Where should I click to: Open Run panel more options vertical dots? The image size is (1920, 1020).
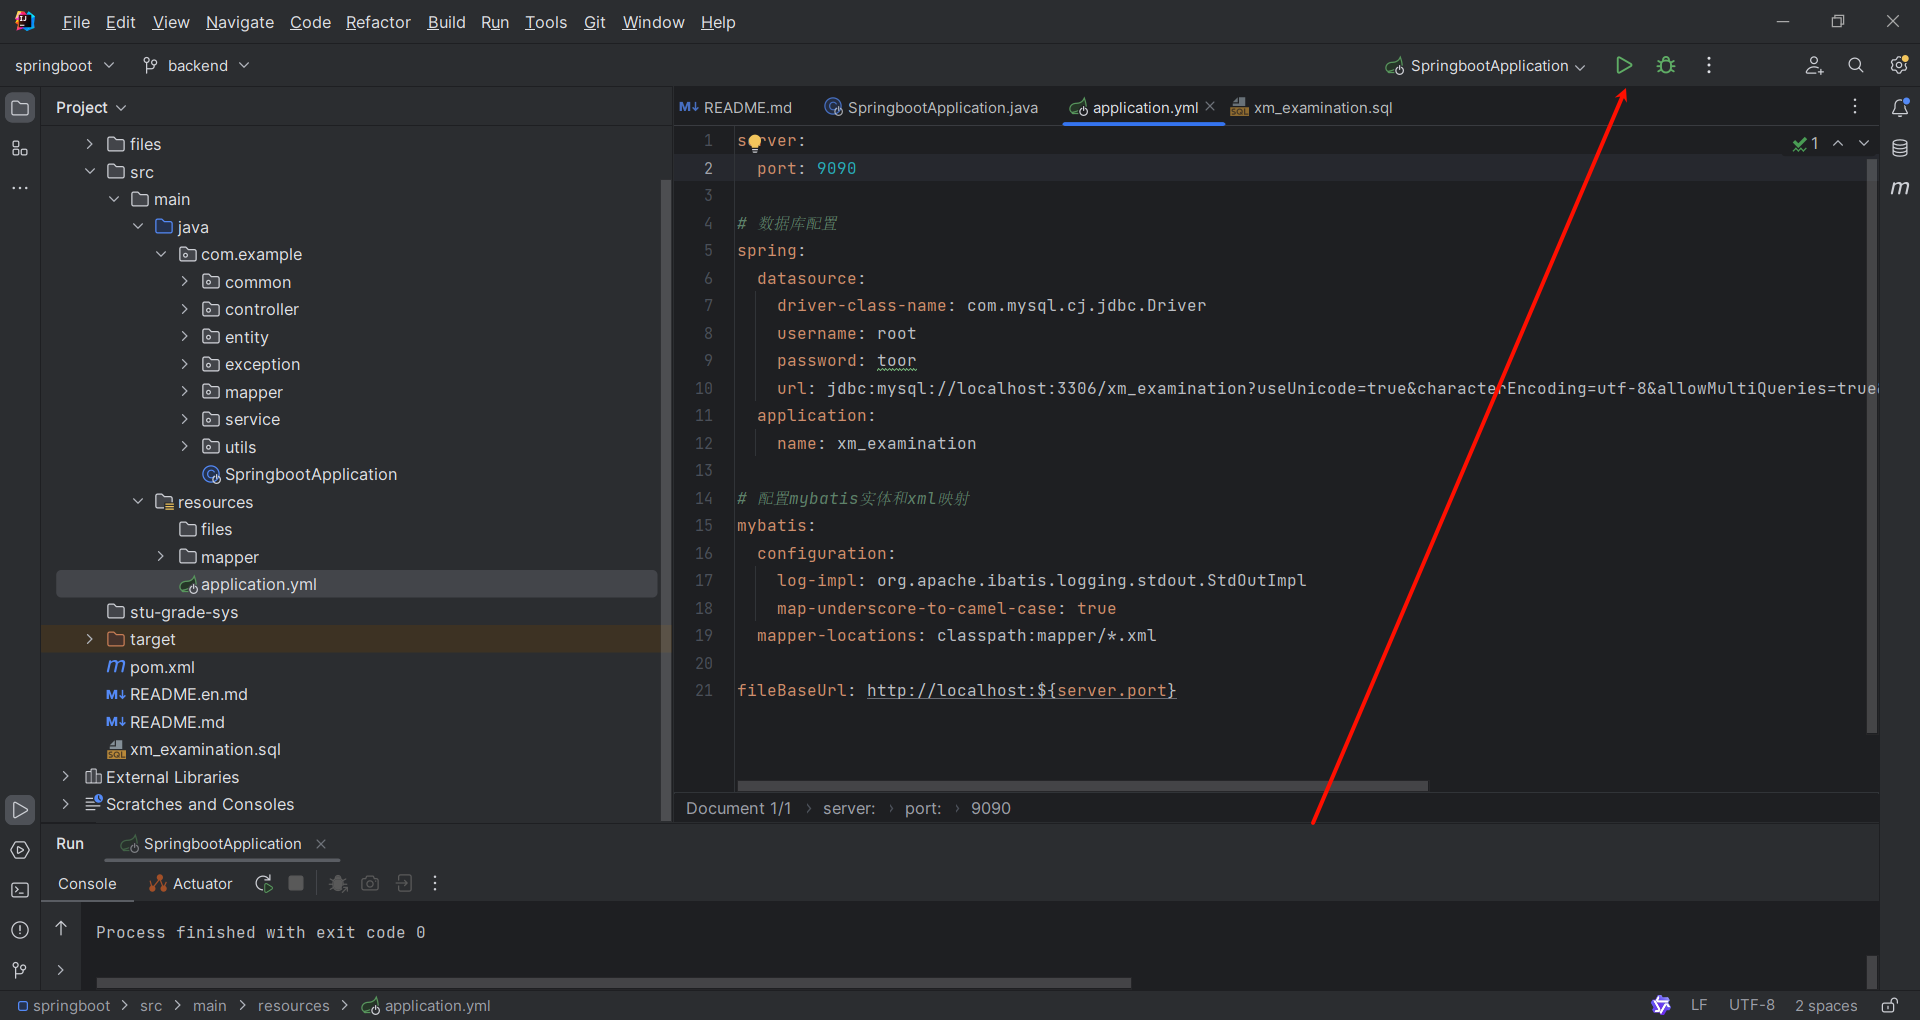point(435,883)
